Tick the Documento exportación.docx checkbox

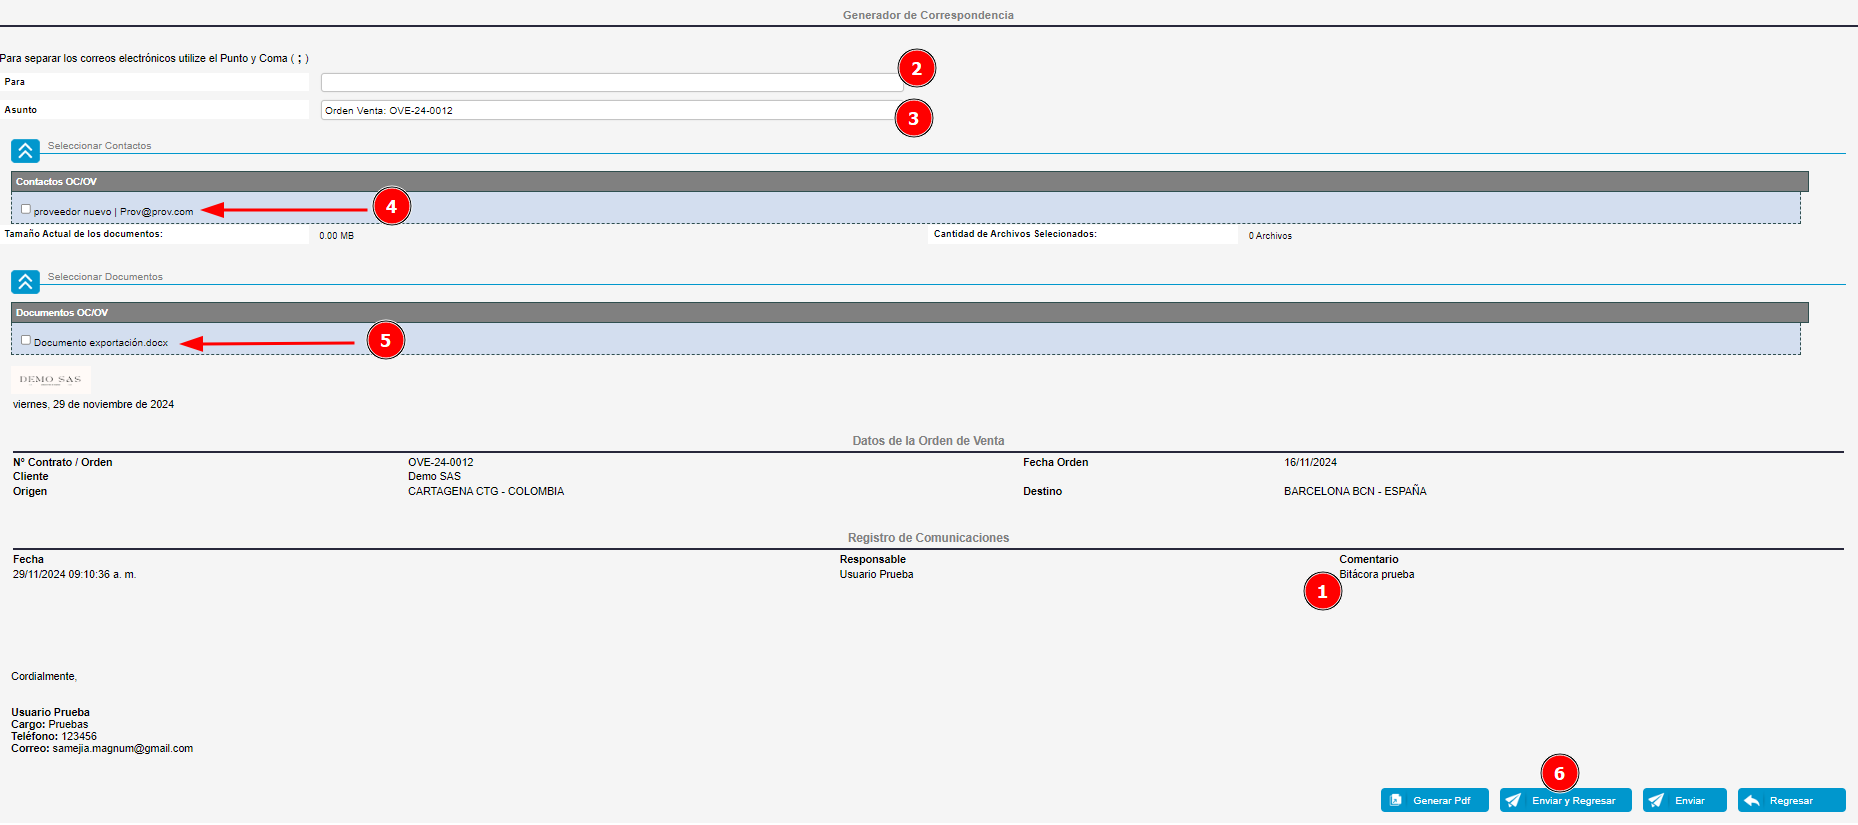(26, 341)
